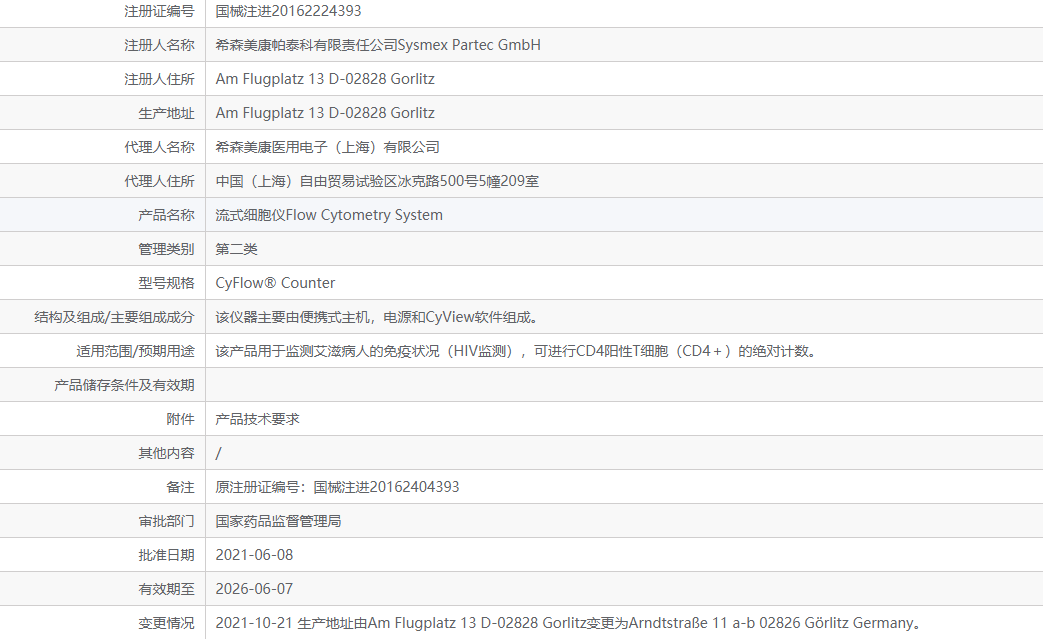Viewport: 1043px width, 639px height.
Task: Select the 产品储存条件及有效期 label
Action: (x=124, y=385)
